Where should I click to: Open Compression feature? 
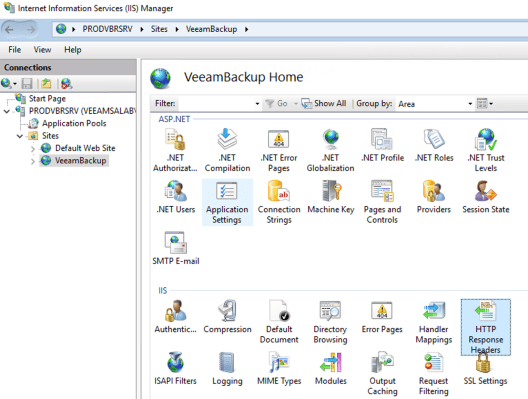point(227,317)
